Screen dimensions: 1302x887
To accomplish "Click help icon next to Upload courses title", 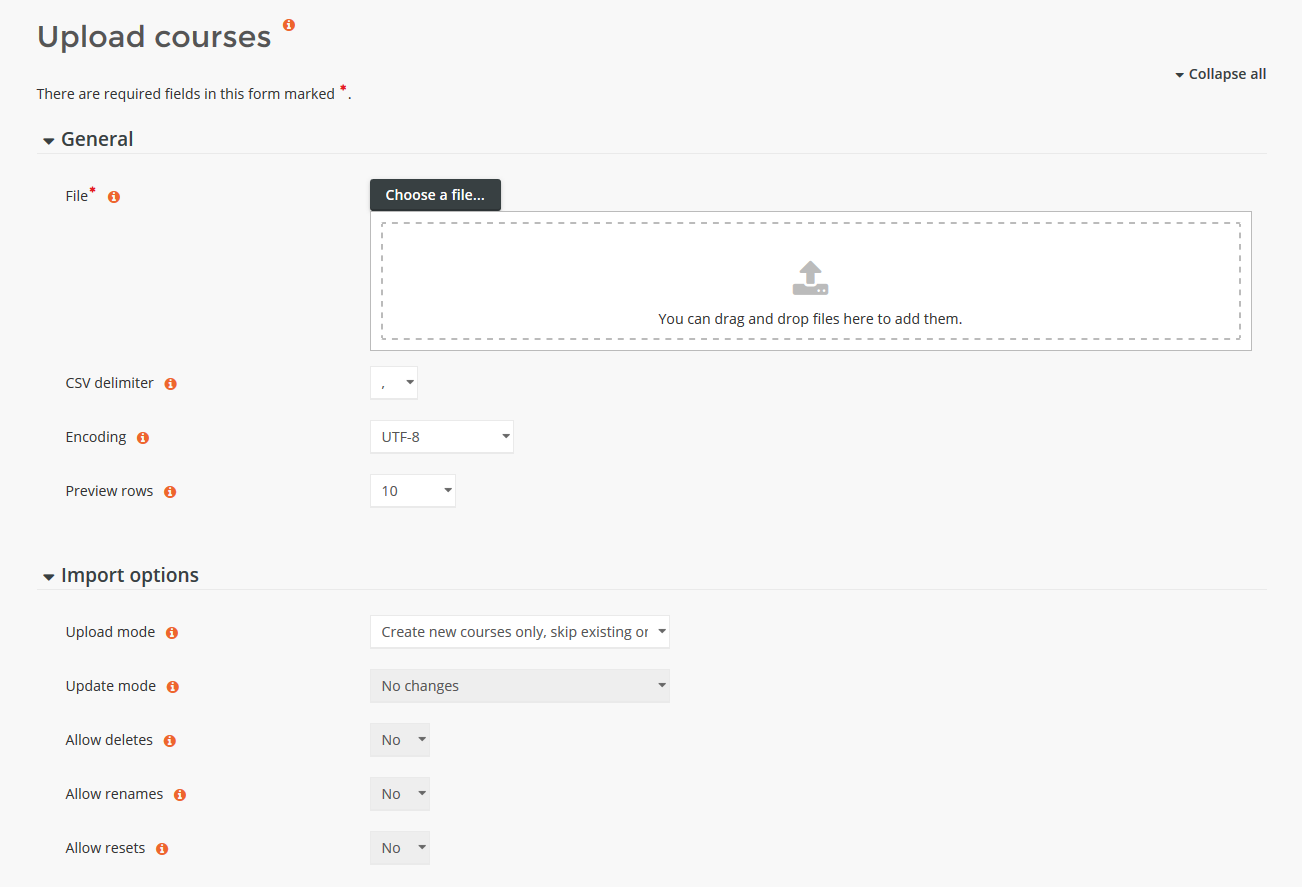I will coord(289,25).
